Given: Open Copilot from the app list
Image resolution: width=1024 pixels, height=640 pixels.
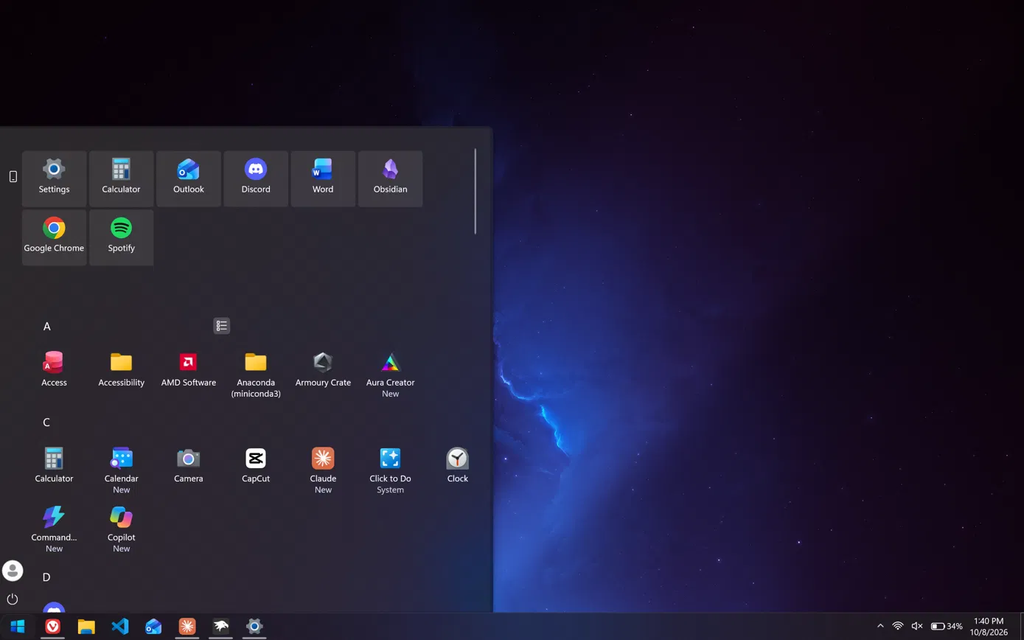Looking at the screenshot, I should point(121,530).
